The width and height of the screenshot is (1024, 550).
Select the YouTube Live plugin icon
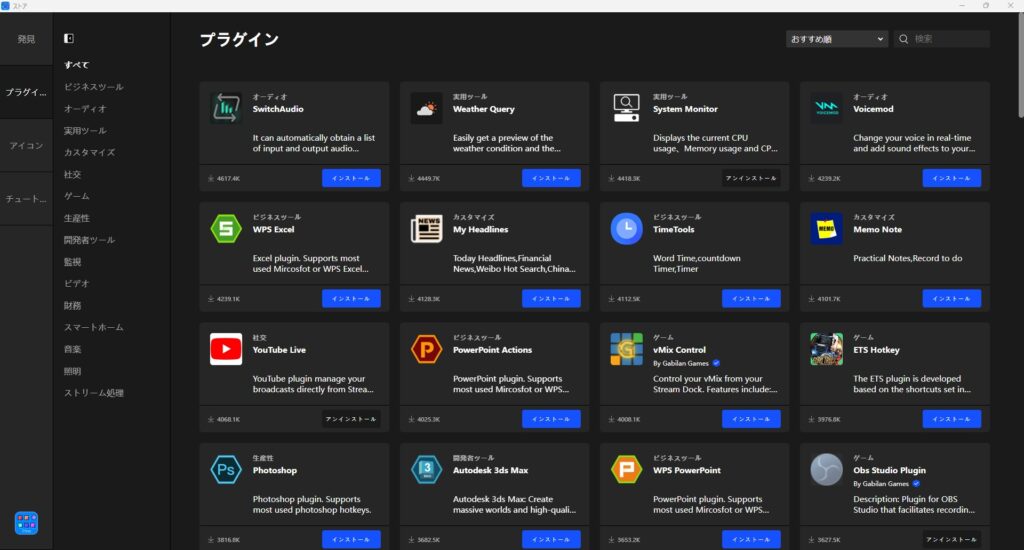[226, 349]
